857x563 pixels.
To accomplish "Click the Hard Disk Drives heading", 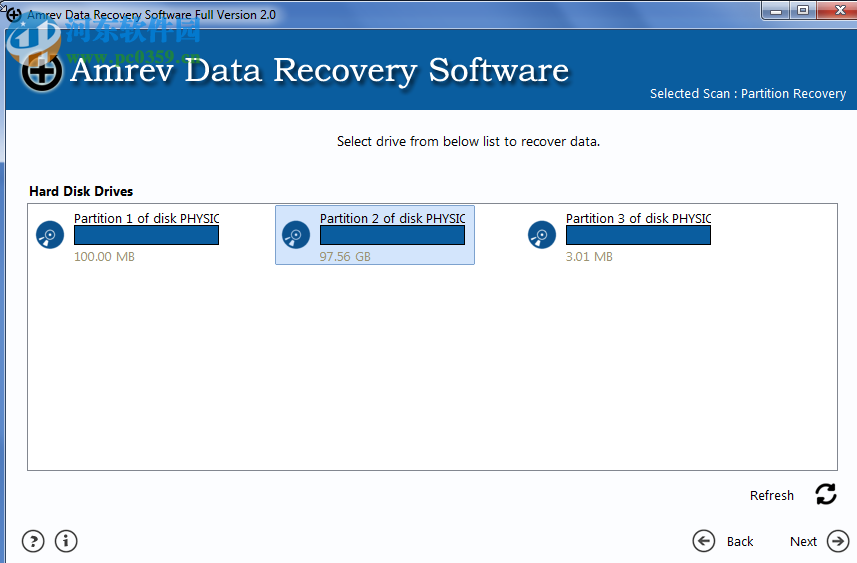I will 81,191.
